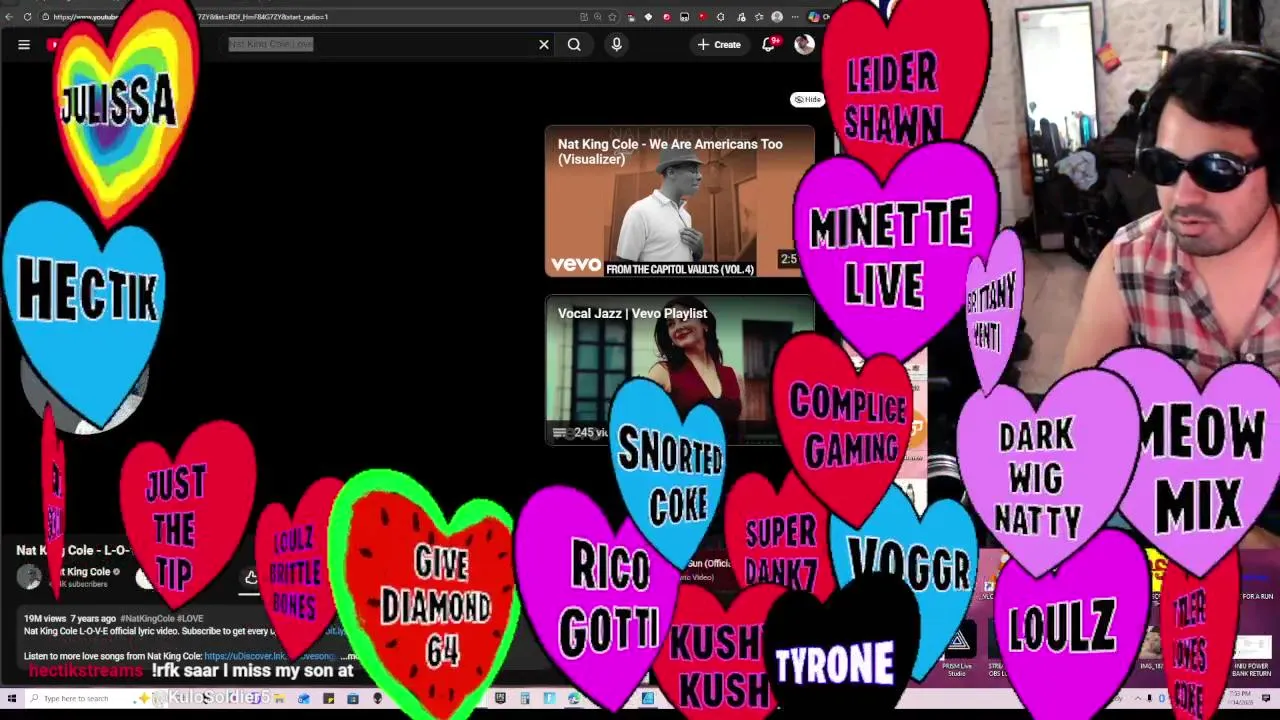Reload the page with browser refresh icon
This screenshot has width=1280, height=720.
27,17
